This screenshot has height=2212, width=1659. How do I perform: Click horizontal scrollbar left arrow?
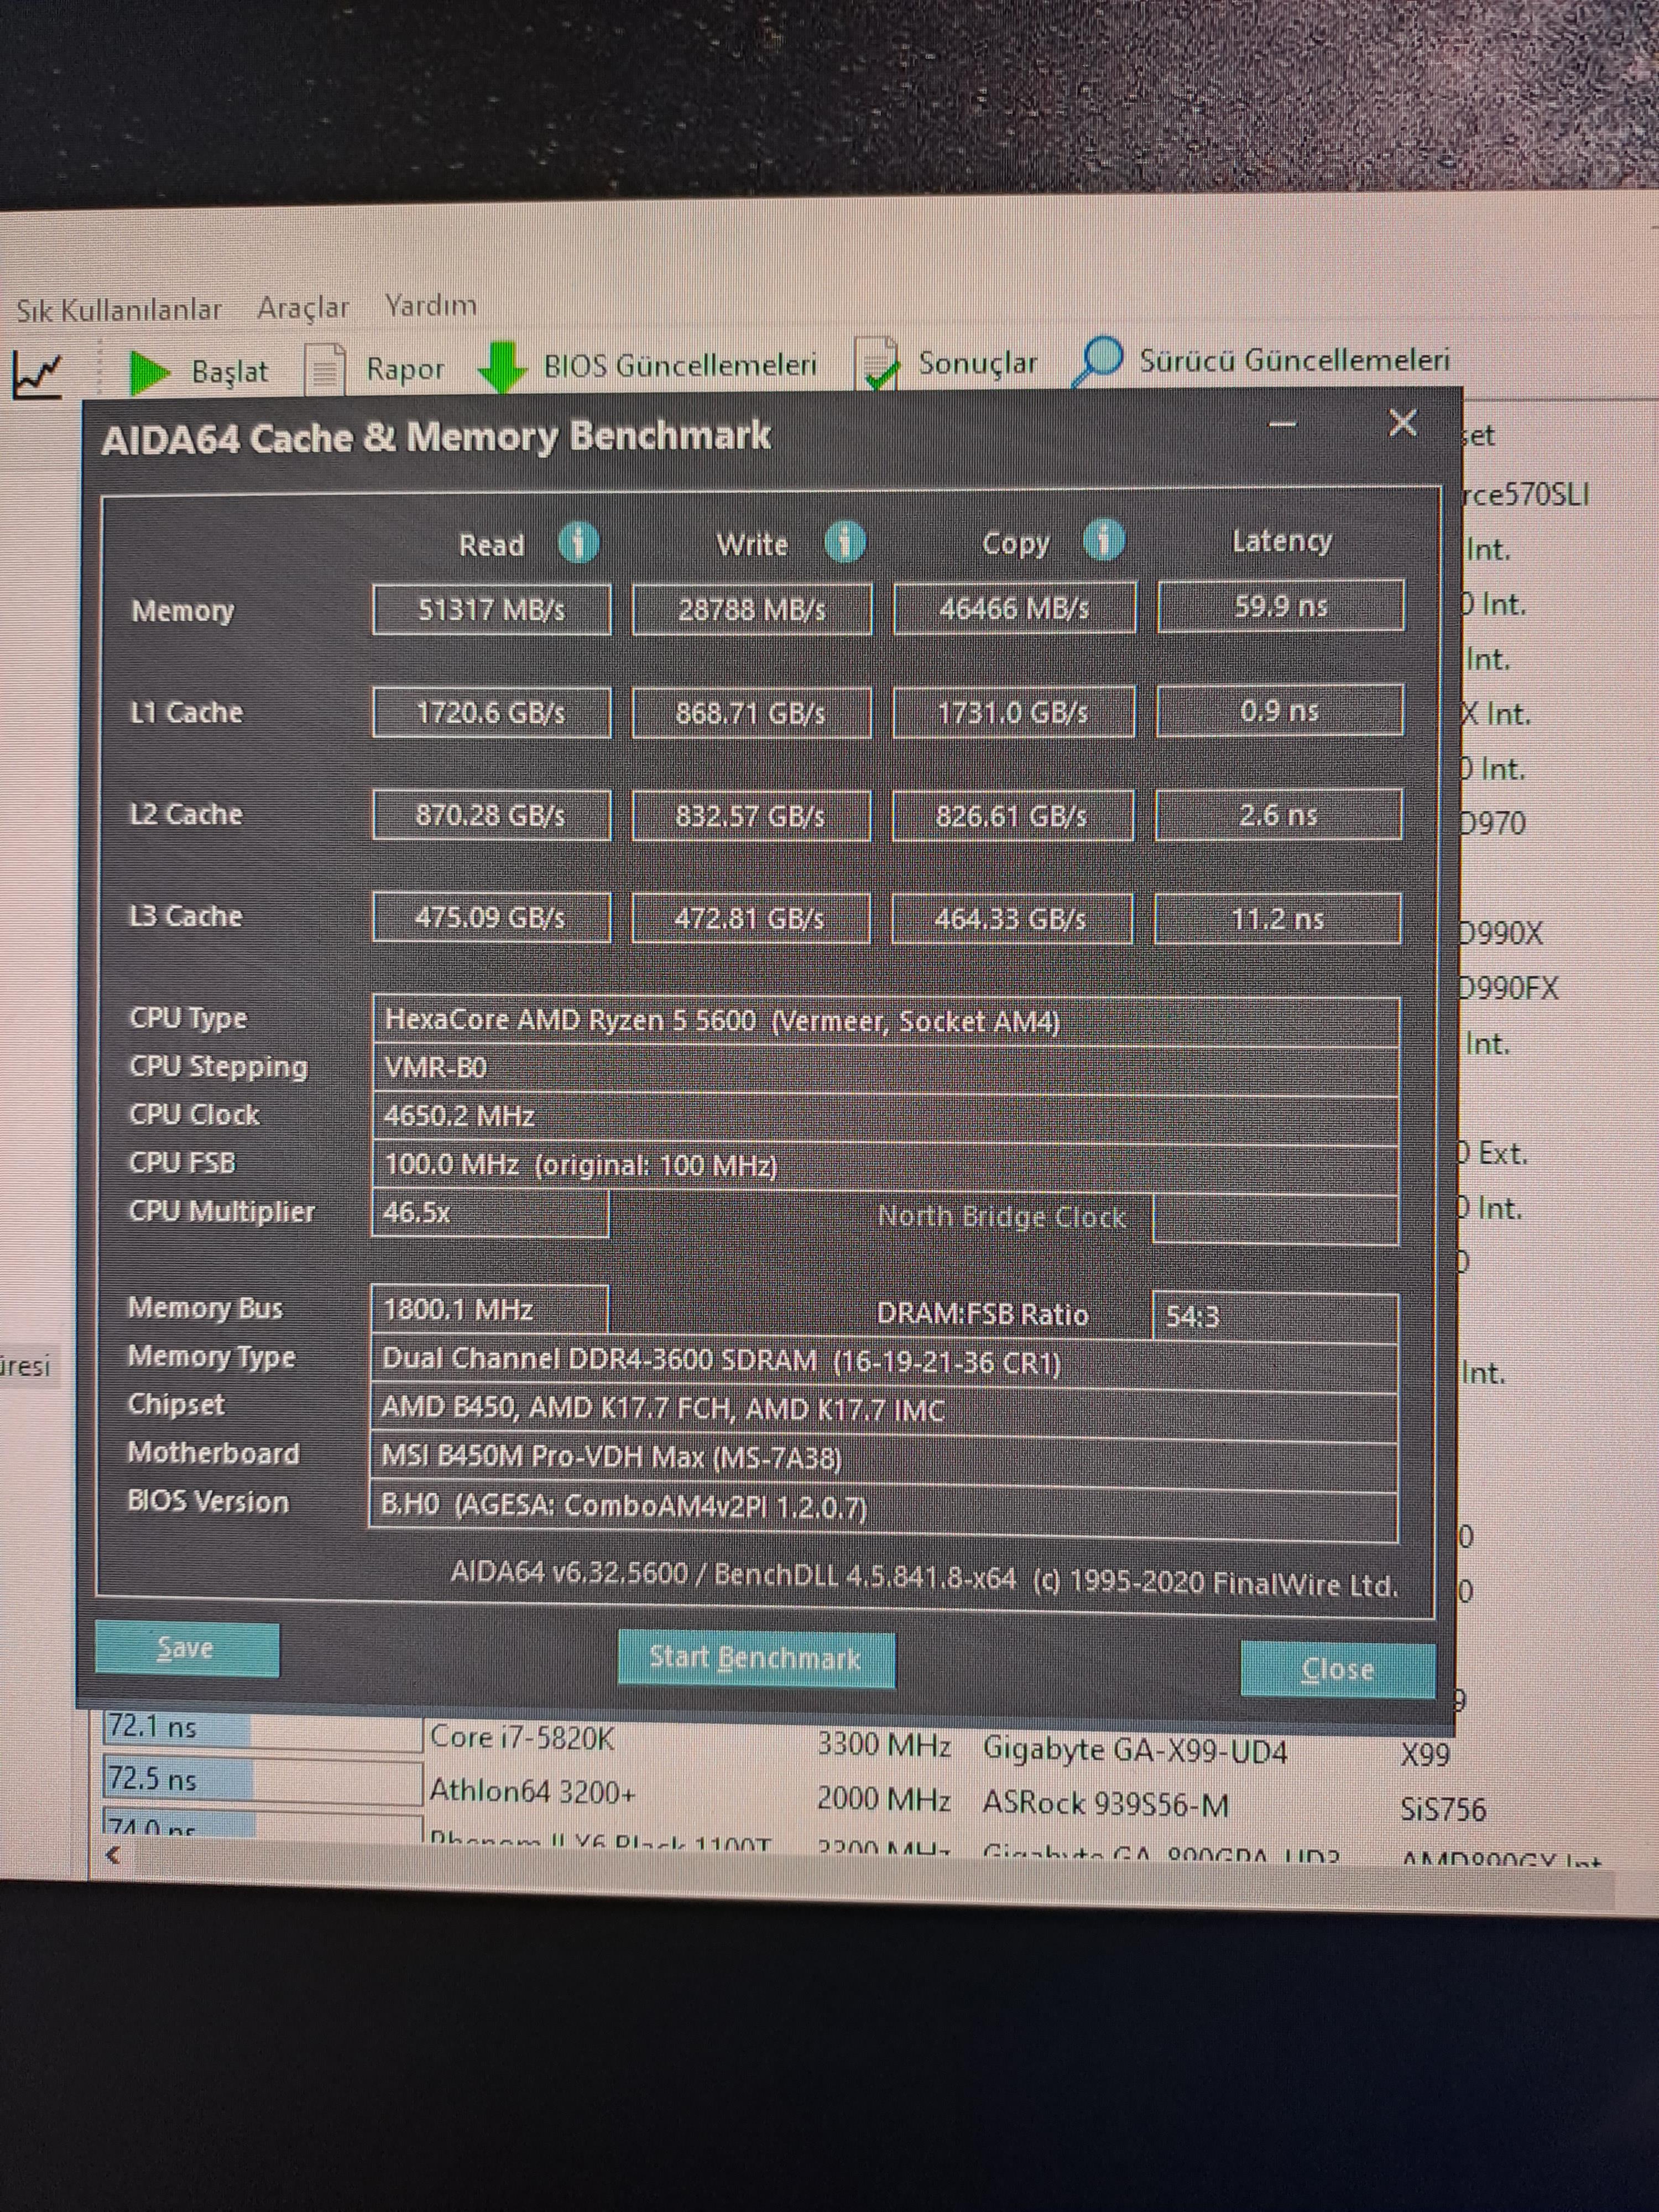pos(114,1856)
